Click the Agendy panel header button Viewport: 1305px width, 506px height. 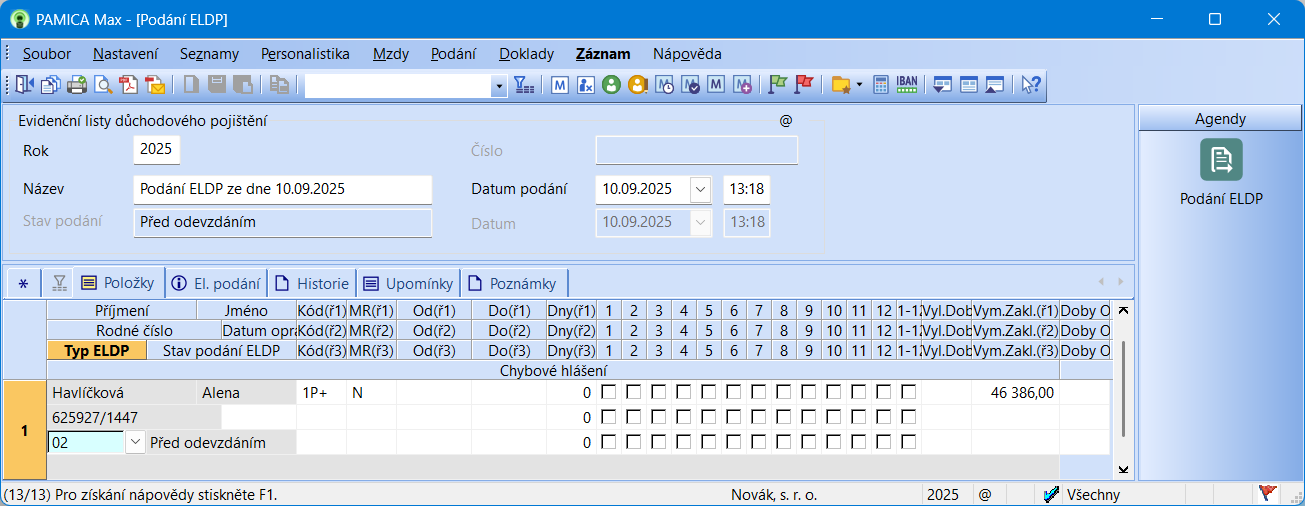[1220, 118]
